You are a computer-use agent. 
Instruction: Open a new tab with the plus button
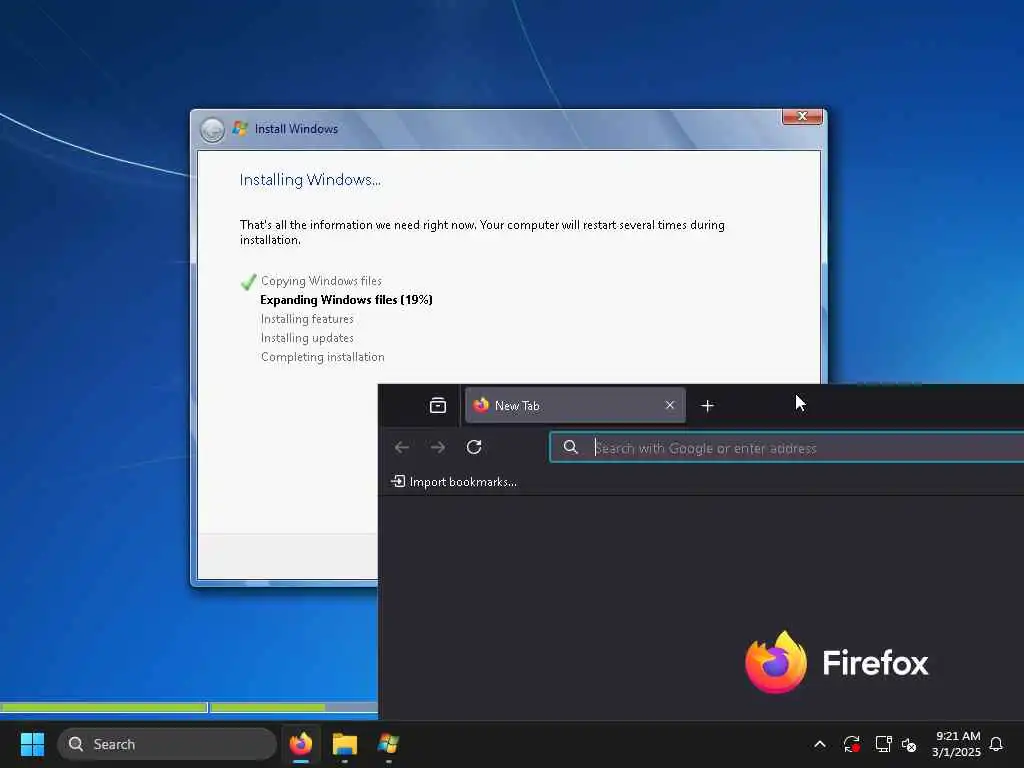point(707,406)
